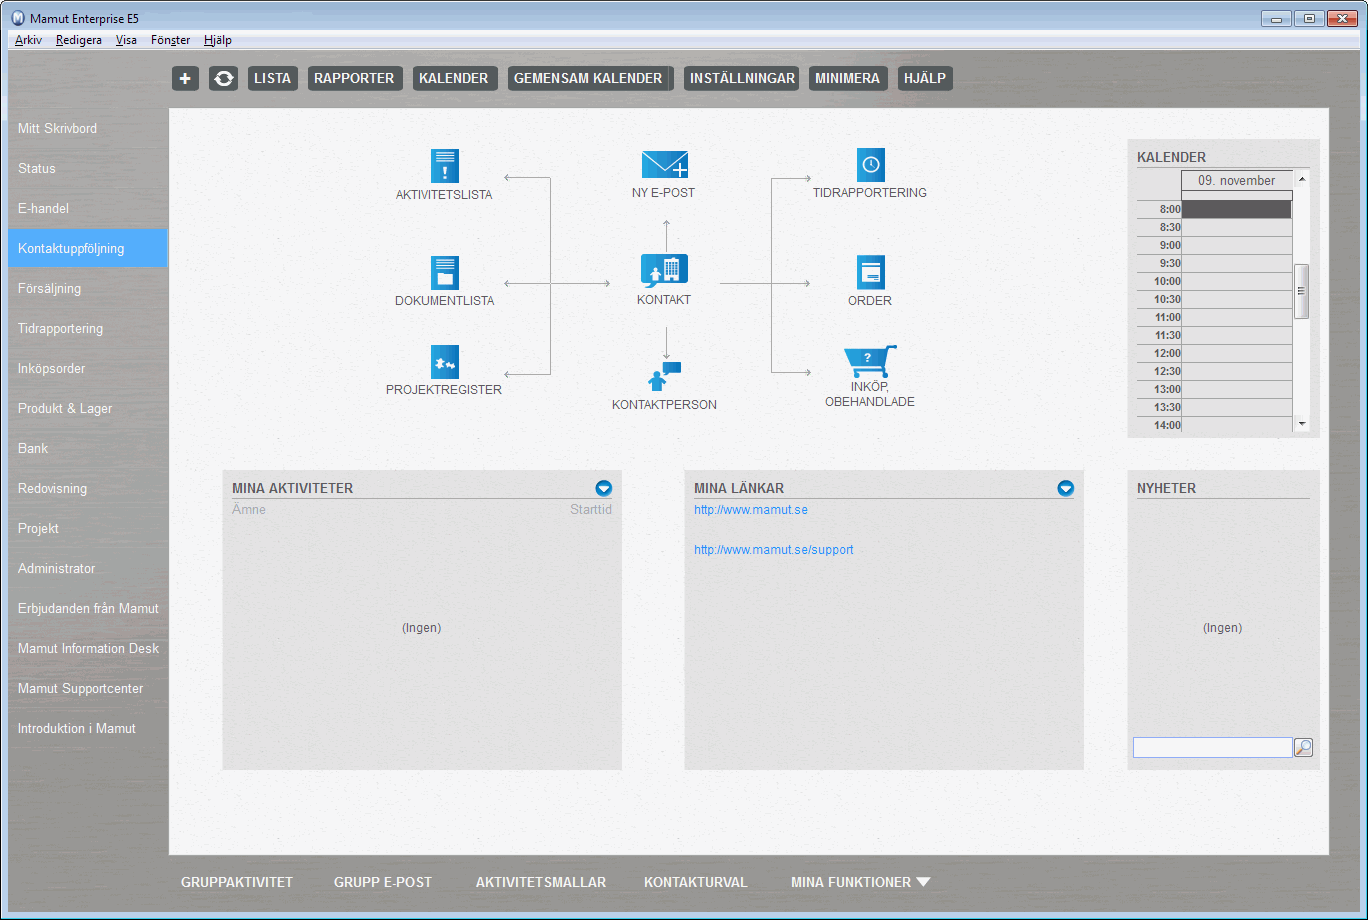Select the 12:00 calendar time slot
The height and width of the screenshot is (920, 1368).
(1237, 353)
